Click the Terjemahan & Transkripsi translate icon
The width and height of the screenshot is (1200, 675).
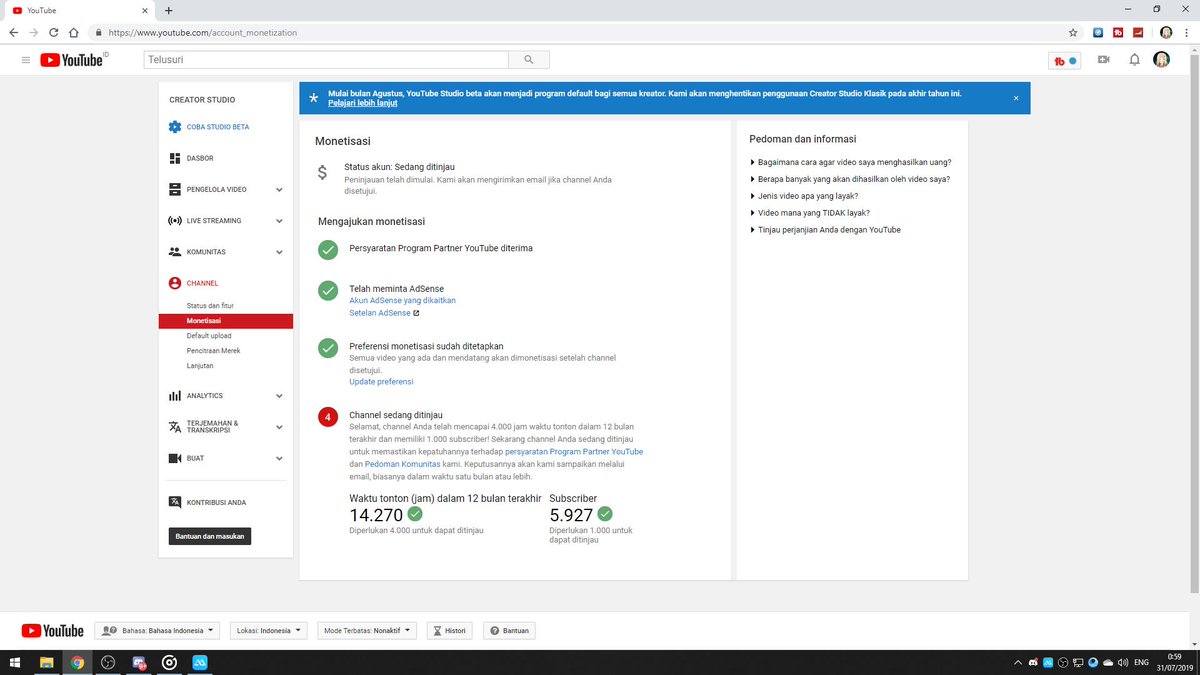[x=175, y=427]
